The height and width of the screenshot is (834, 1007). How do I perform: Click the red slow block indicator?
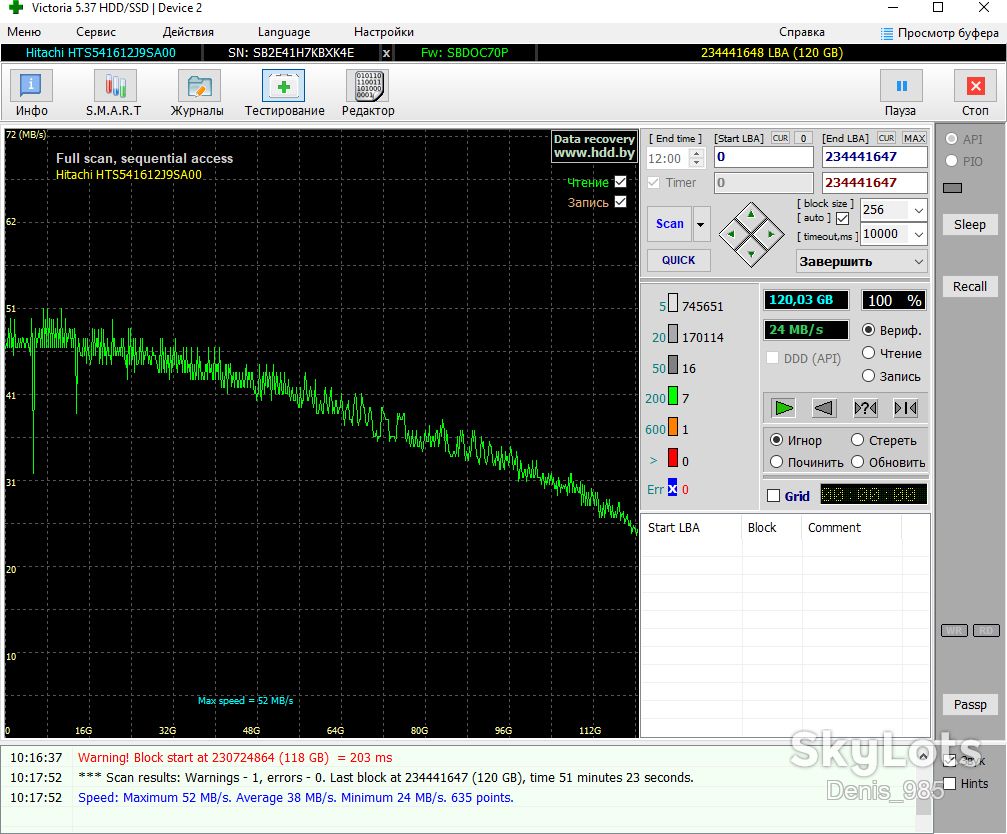[x=672, y=458]
